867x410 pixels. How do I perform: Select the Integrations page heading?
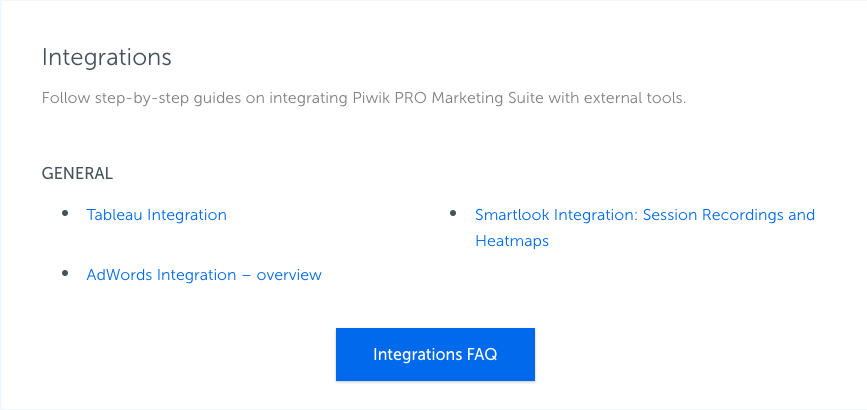[x=107, y=58]
